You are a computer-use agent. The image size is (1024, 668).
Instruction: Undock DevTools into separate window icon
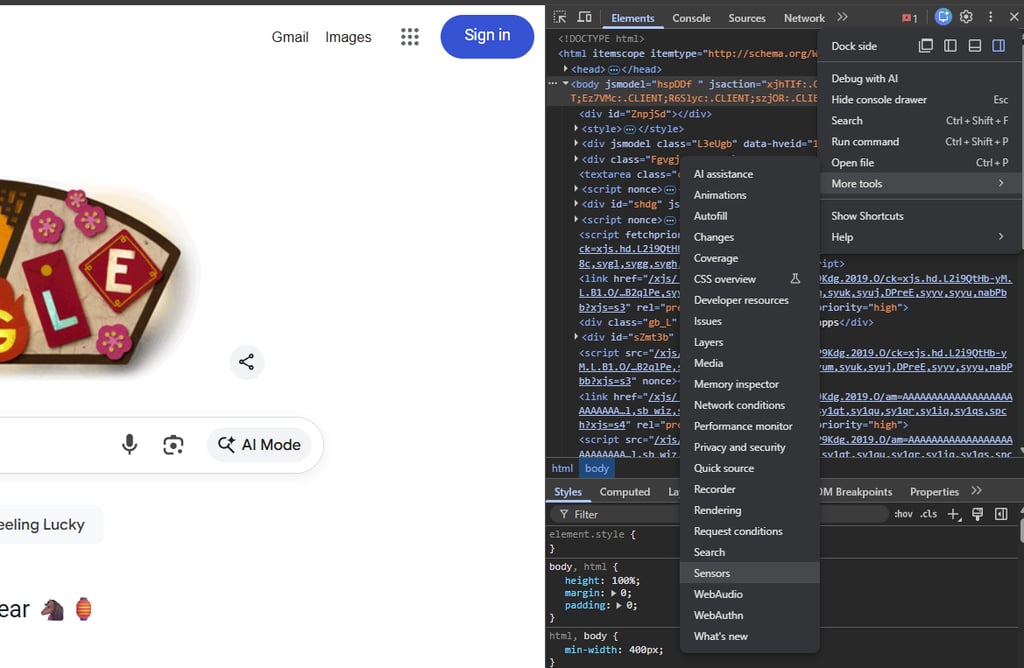pyautogui.click(x=925, y=46)
